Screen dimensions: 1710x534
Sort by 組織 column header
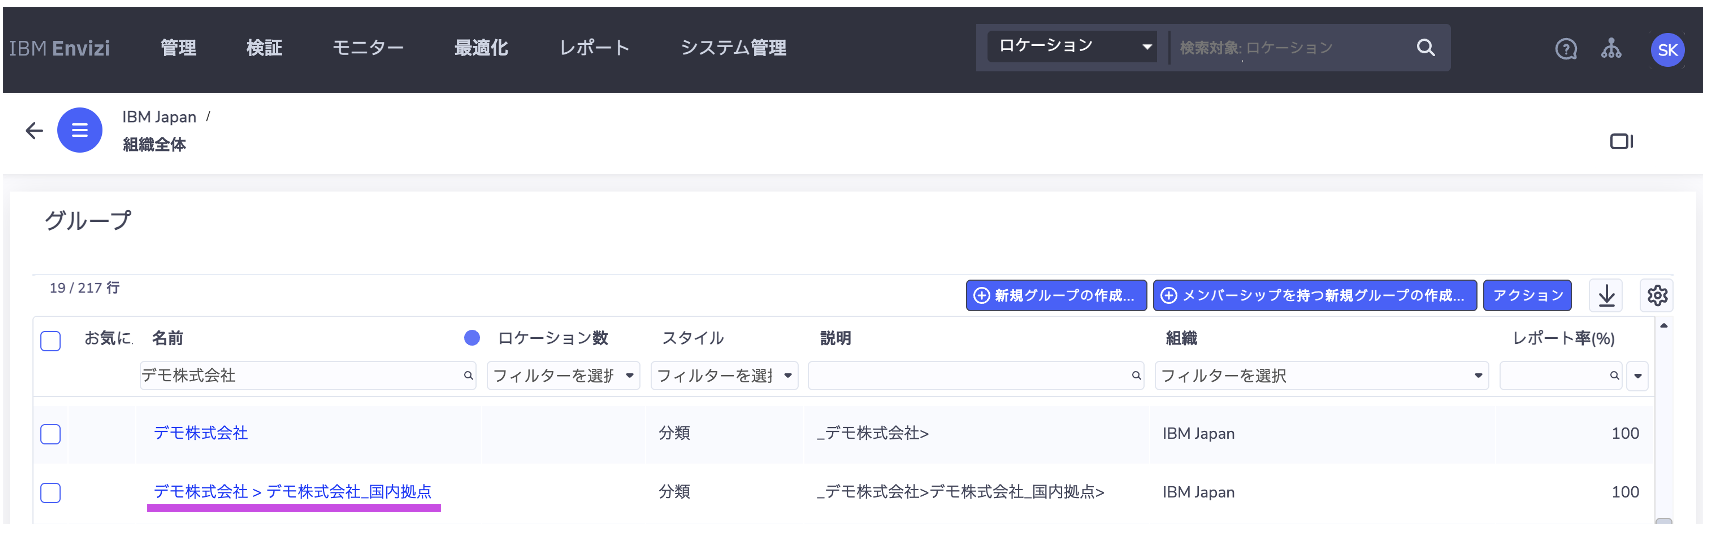point(1182,338)
